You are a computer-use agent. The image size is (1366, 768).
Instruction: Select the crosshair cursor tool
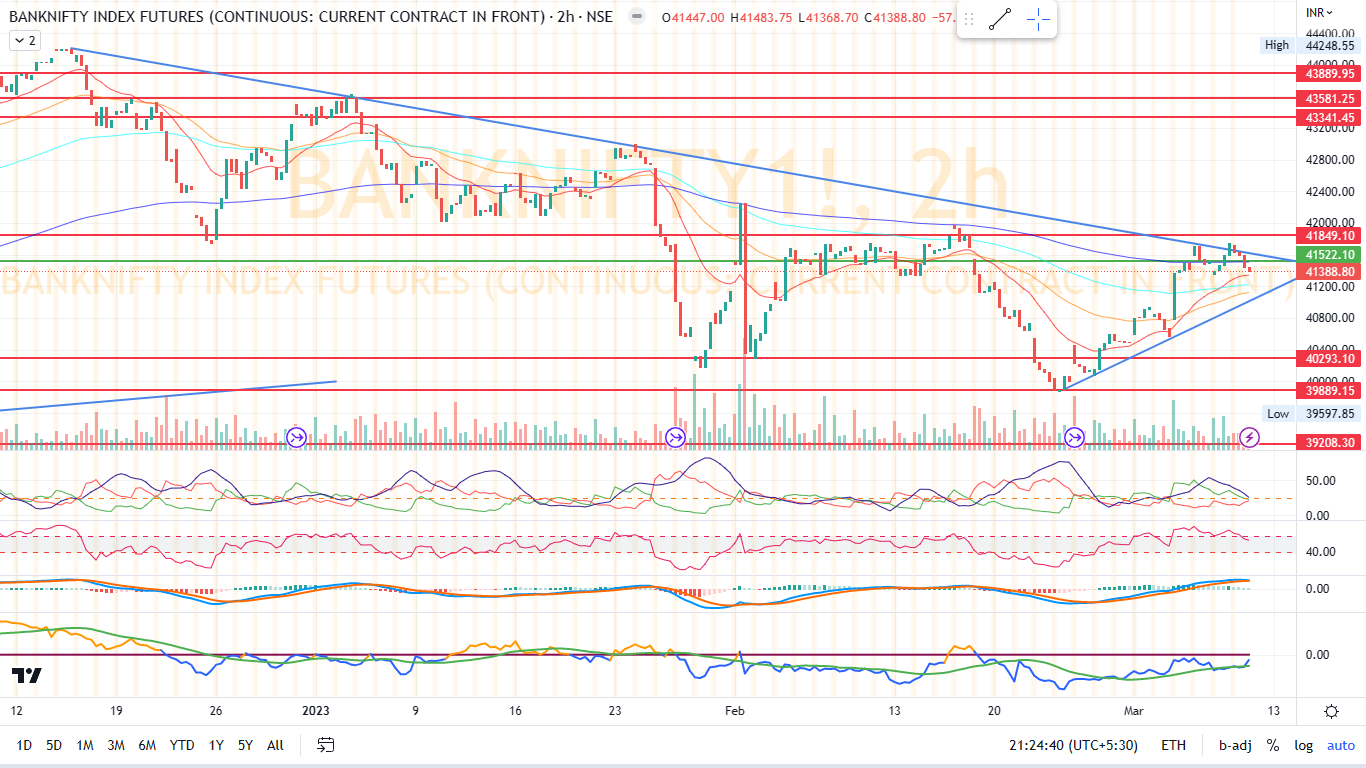click(x=1038, y=20)
